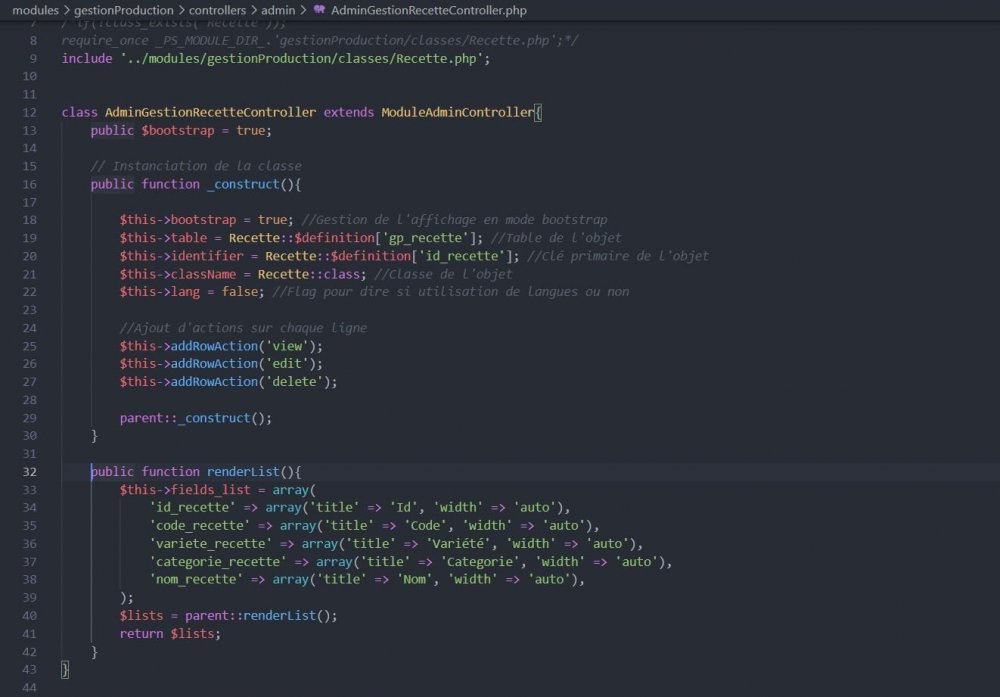The image size is (1000, 697).
Task: Click the closing class brace on line 43
Action: click(64, 670)
